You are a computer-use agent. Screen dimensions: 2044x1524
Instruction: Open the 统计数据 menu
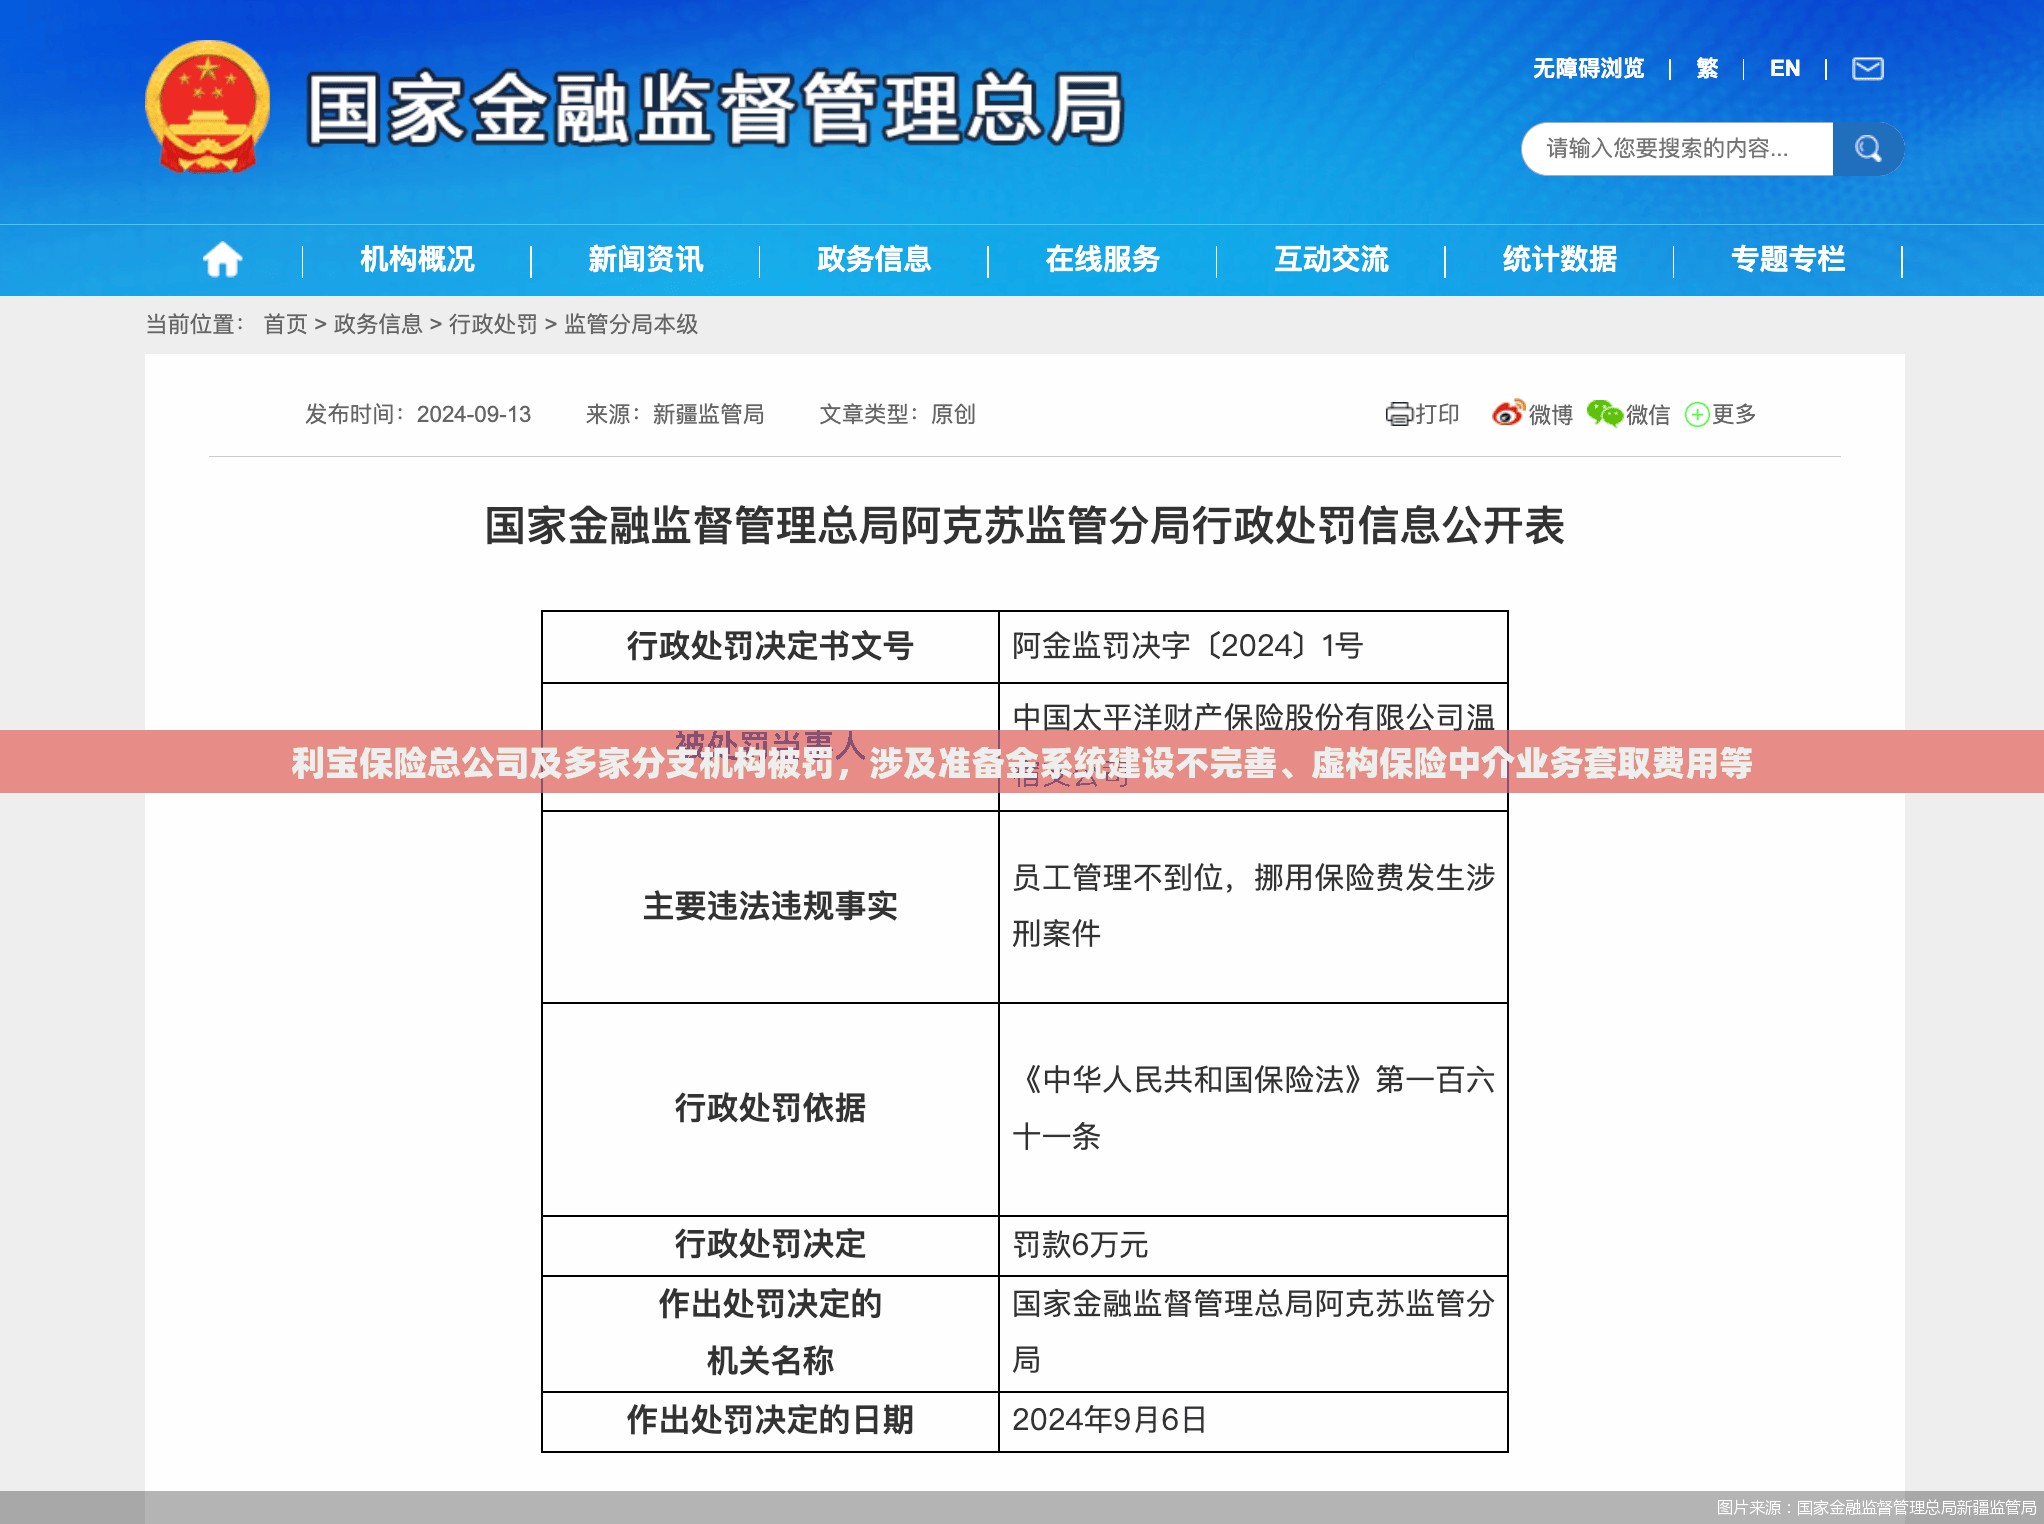click(1560, 259)
